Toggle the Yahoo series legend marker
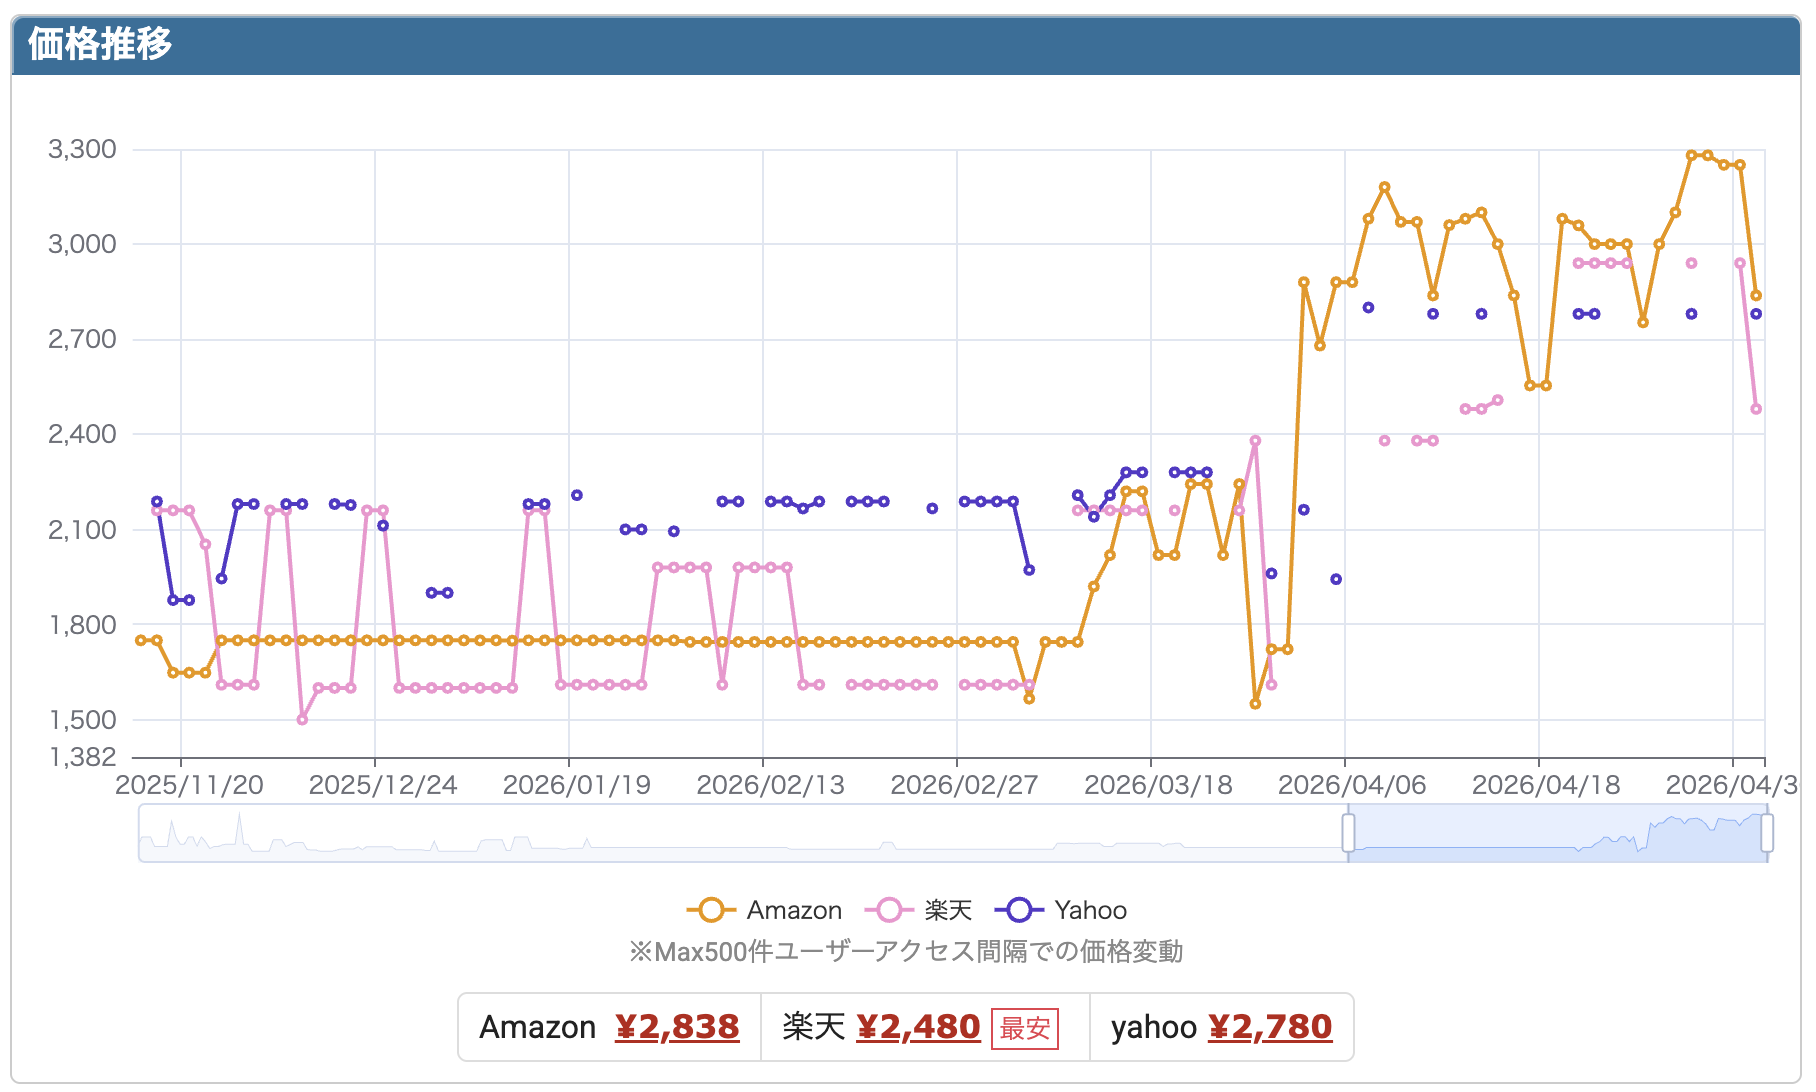 pyautogui.click(x=1019, y=910)
